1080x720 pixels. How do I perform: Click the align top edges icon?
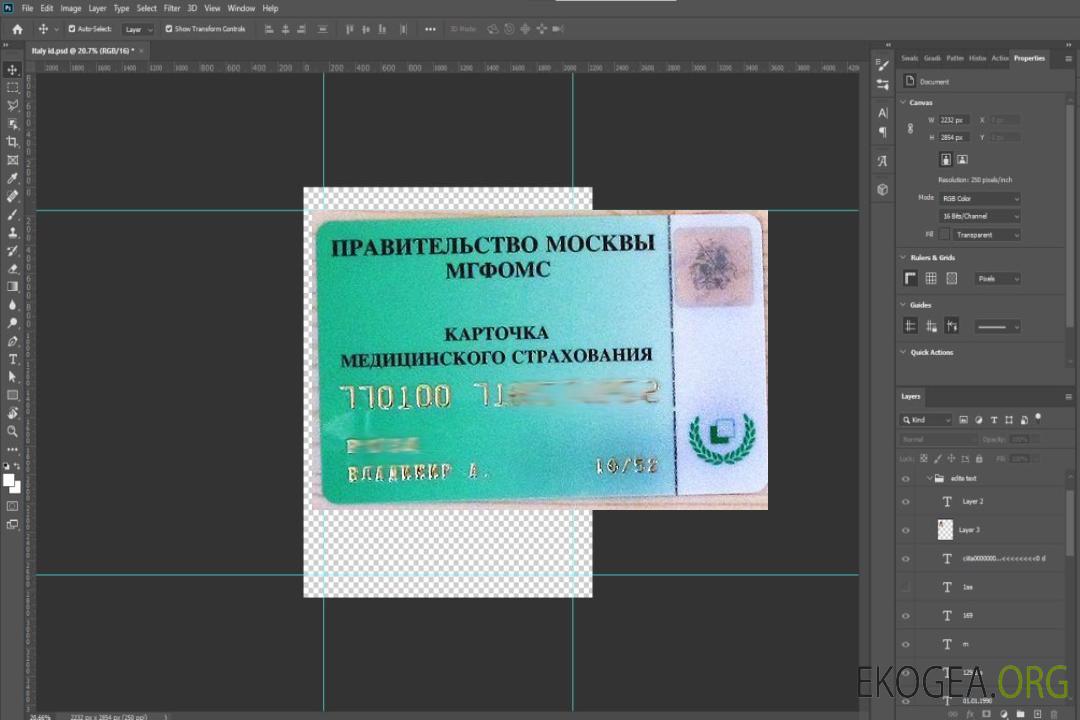point(349,29)
